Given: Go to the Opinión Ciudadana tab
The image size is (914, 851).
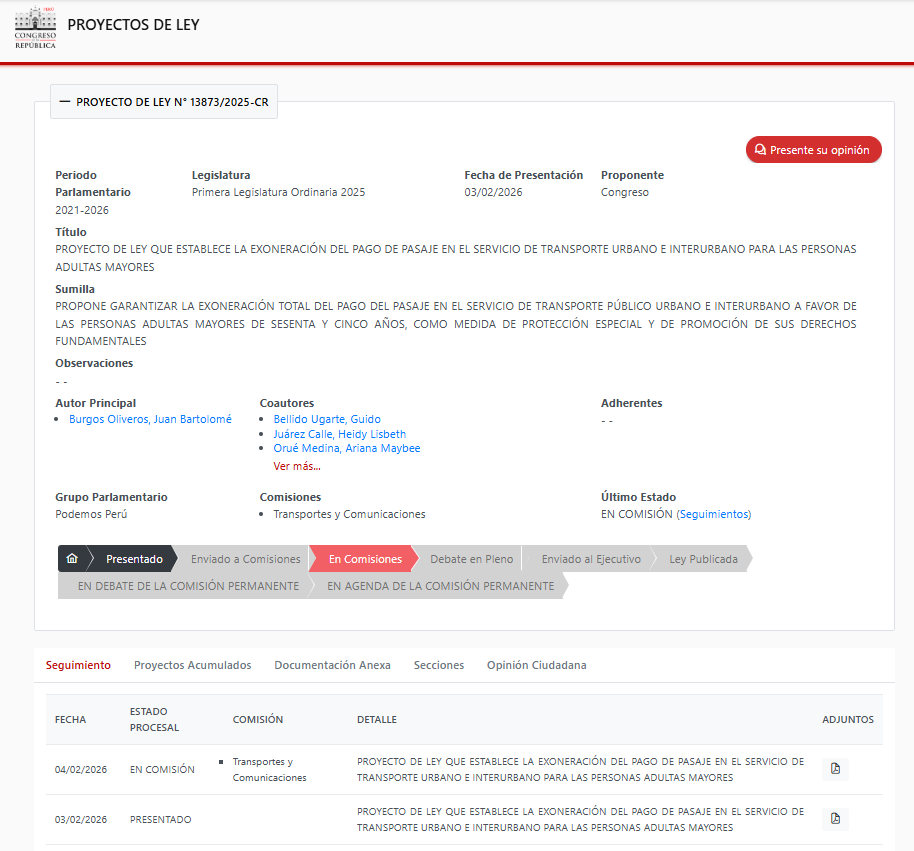Looking at the screenshot, I should (536, 665).
